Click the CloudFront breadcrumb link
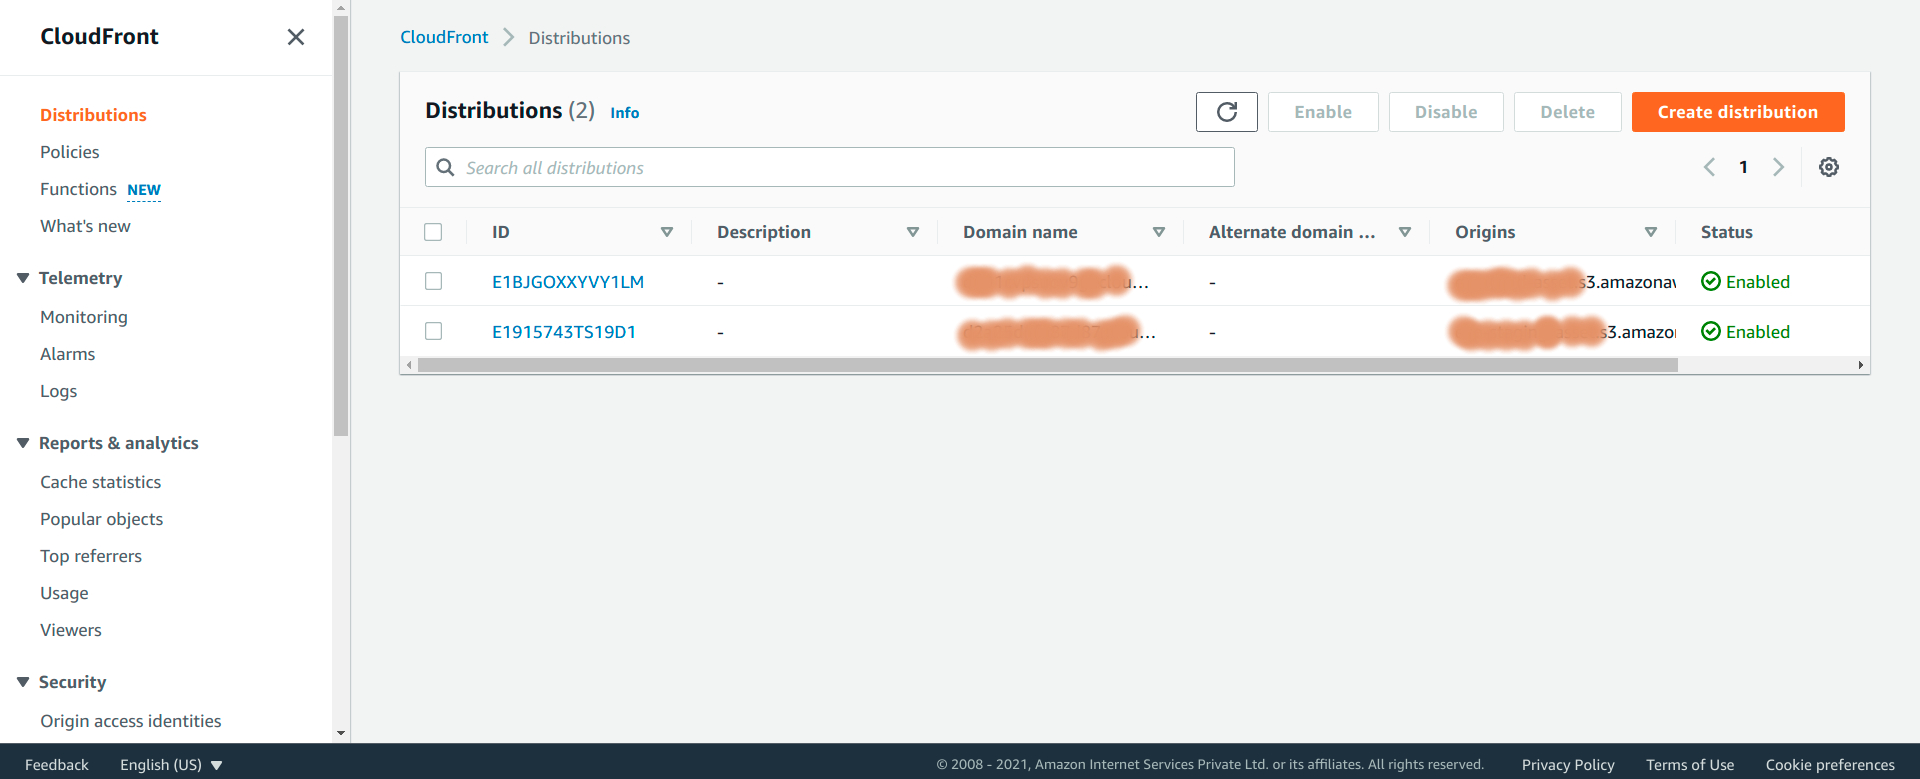 pyautogui.click(x=444, y=37)
